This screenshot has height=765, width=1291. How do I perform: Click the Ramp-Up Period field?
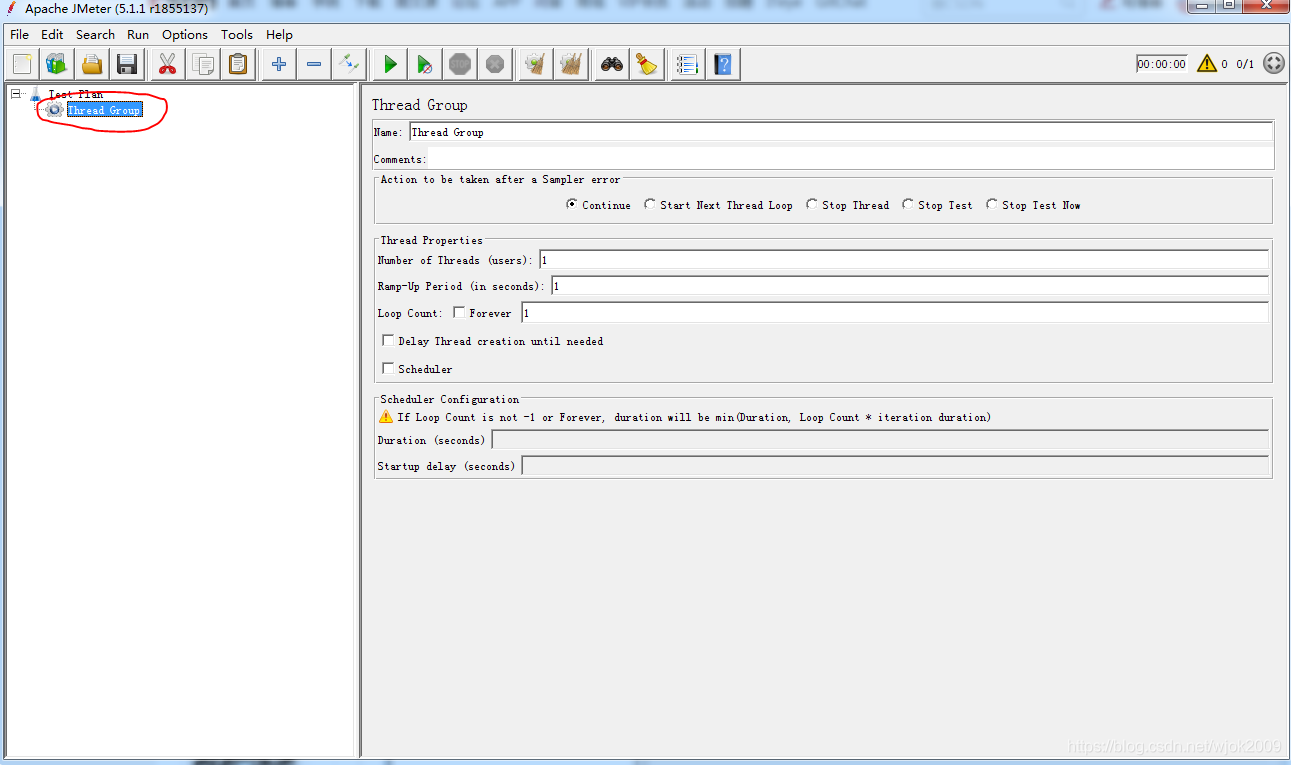click(909, 286)
